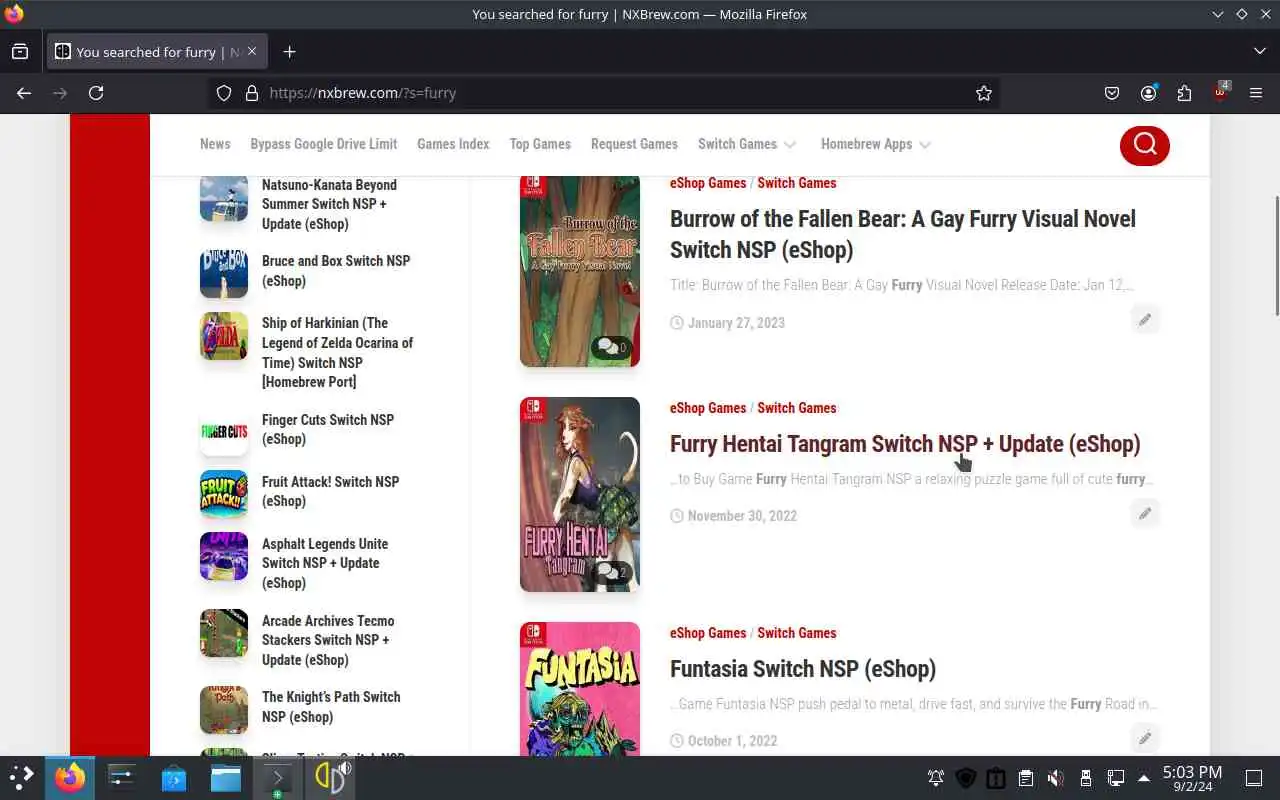Open Funtasia Switch NSP title link

tap(803, 669)
